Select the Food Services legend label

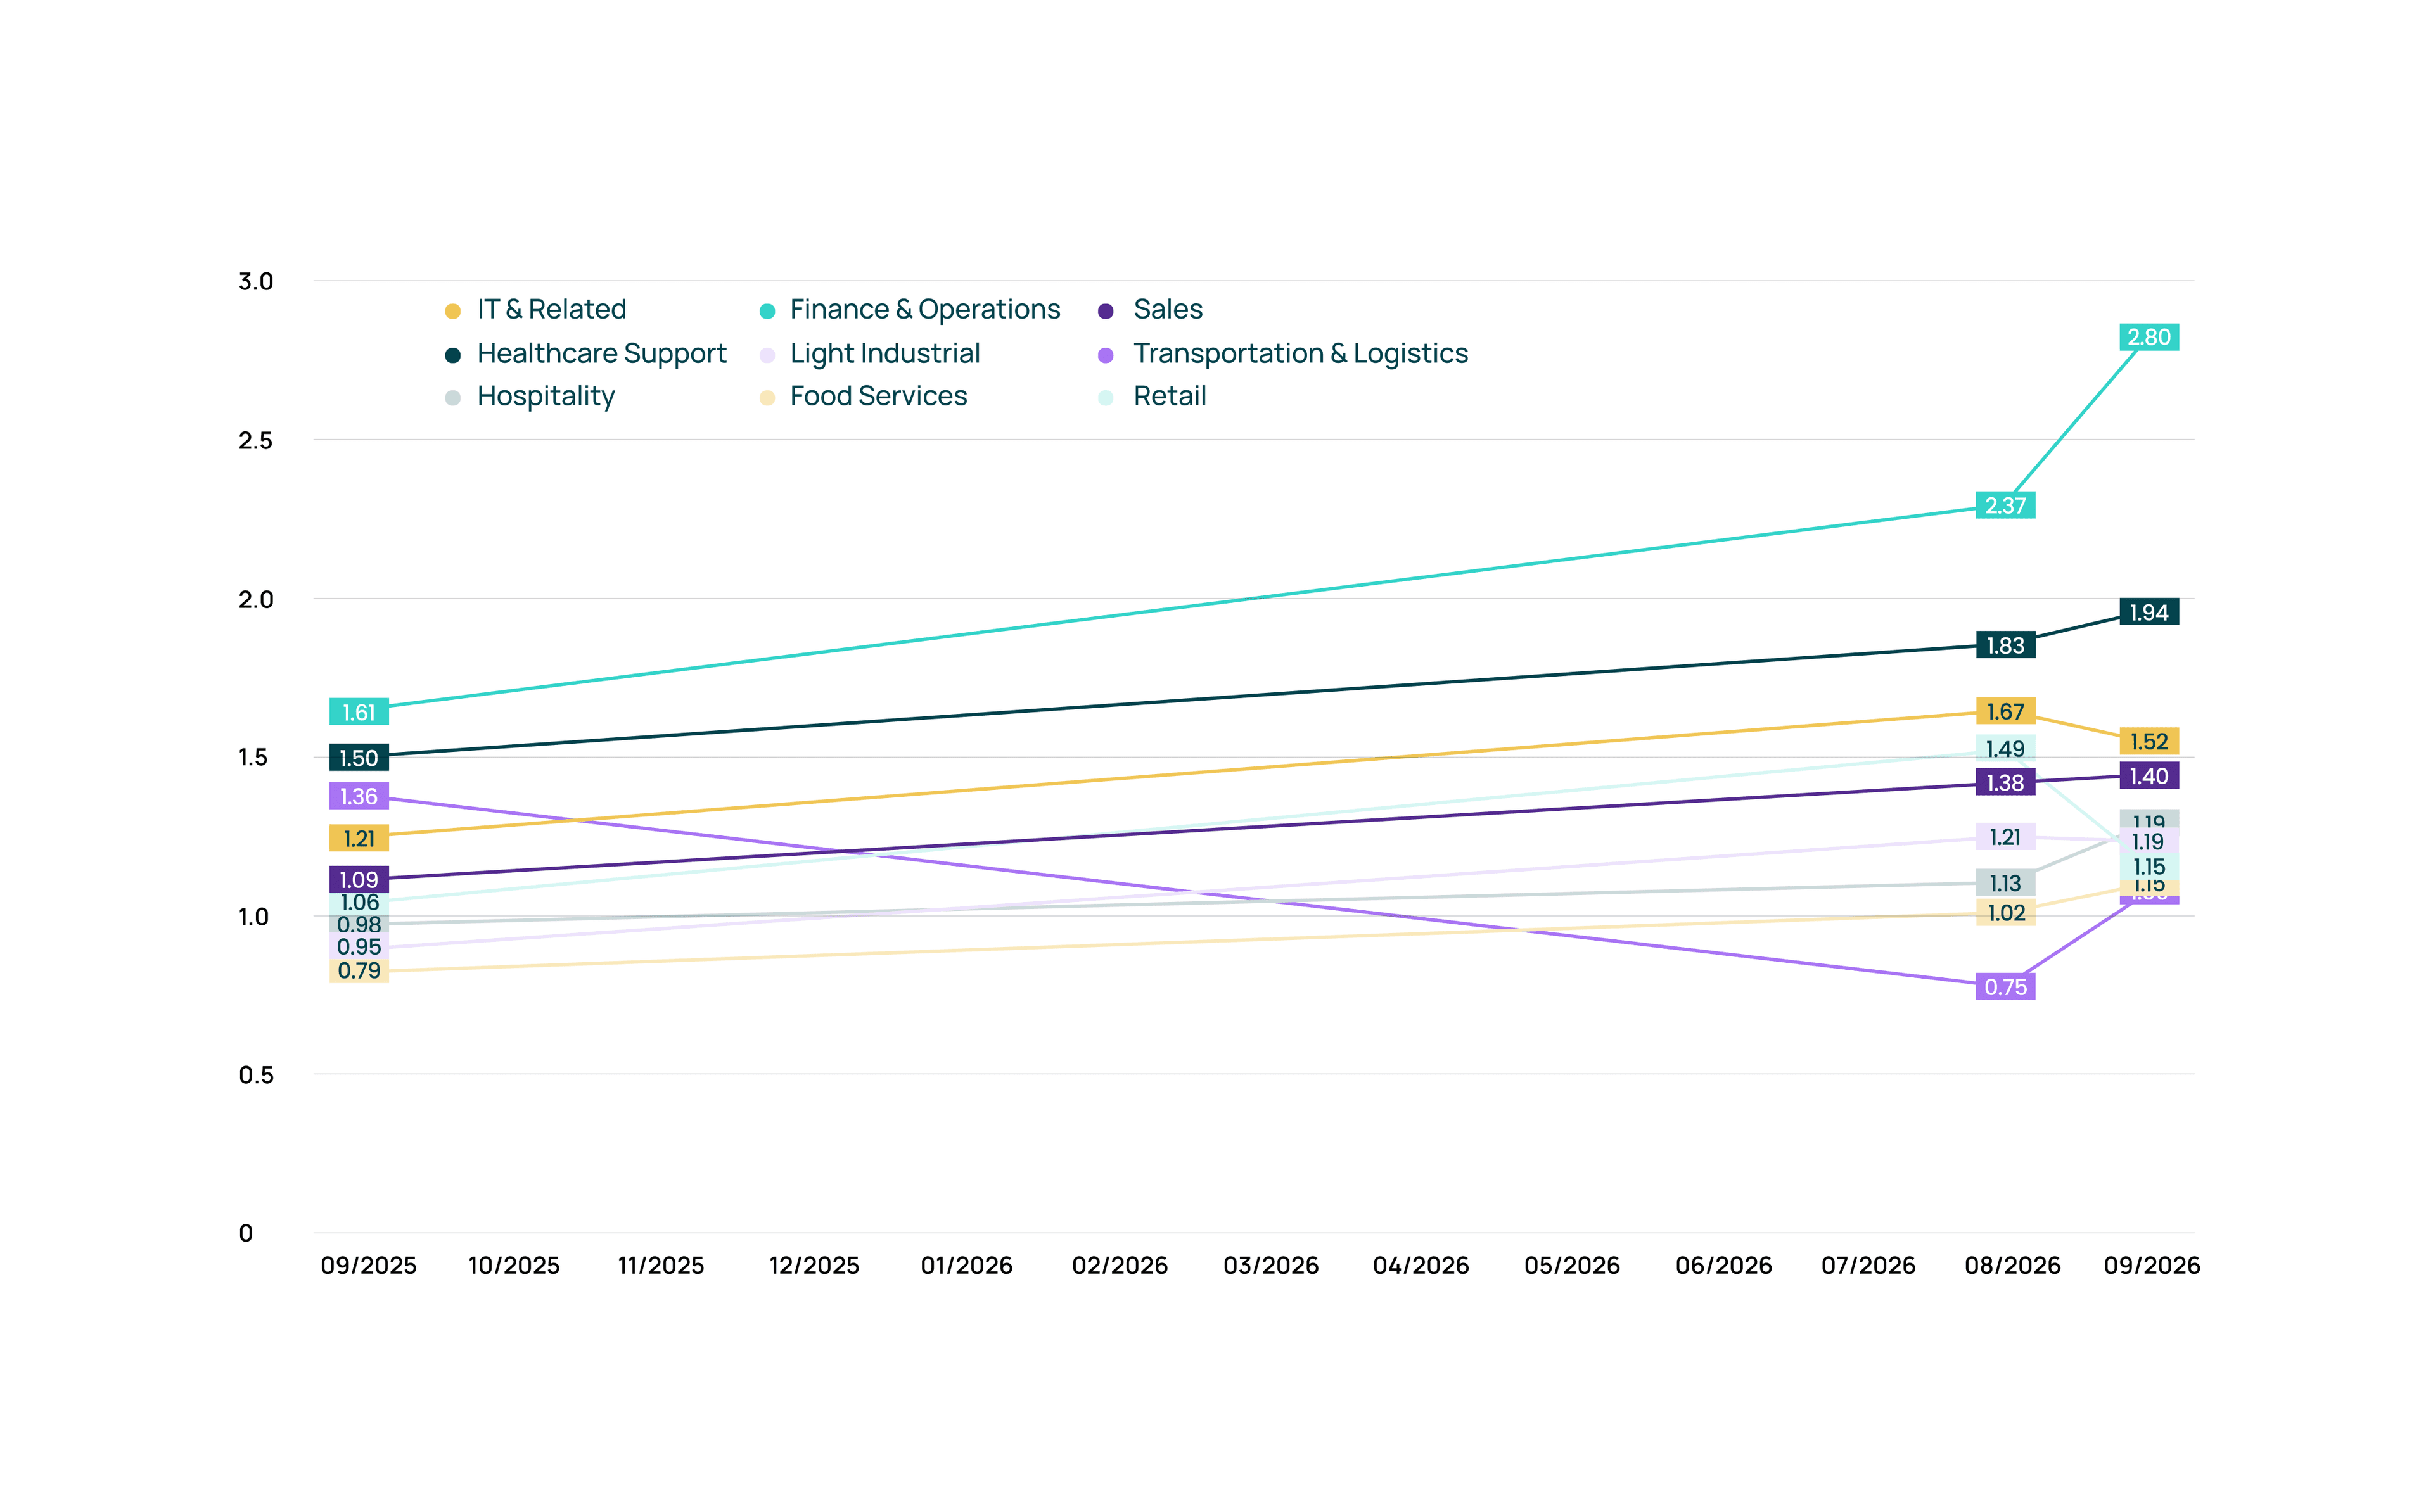click(x=878, y=397)
